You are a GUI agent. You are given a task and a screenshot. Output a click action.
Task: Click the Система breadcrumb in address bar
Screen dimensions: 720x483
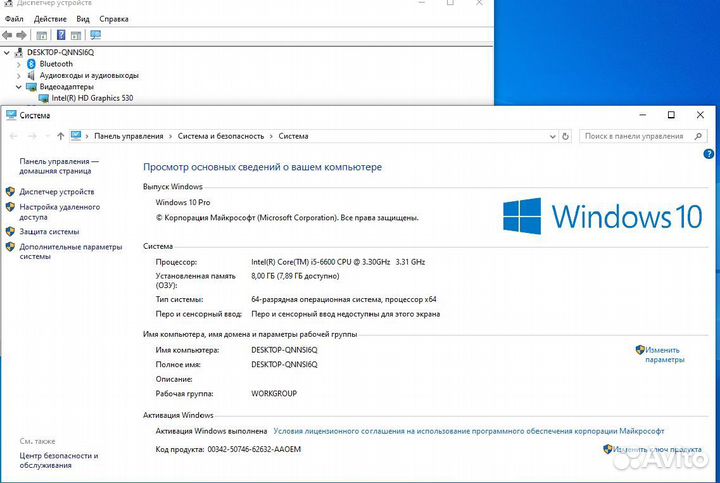(x=293, y=136)
